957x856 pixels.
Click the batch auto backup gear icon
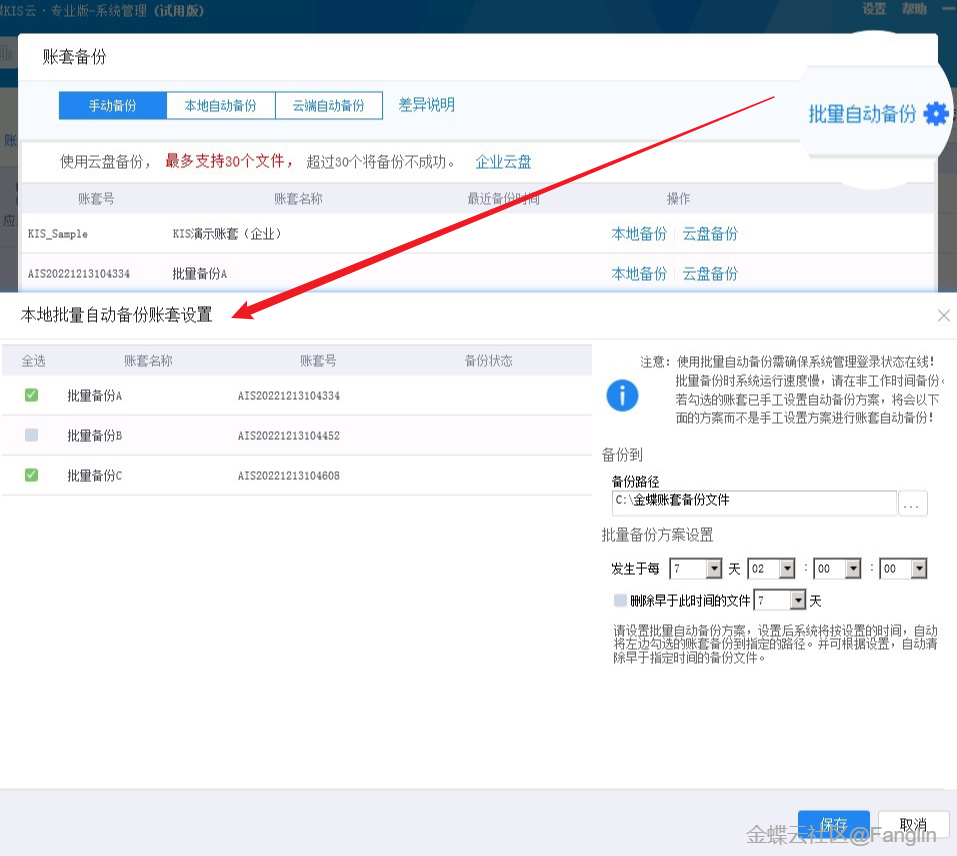(935, 114)
